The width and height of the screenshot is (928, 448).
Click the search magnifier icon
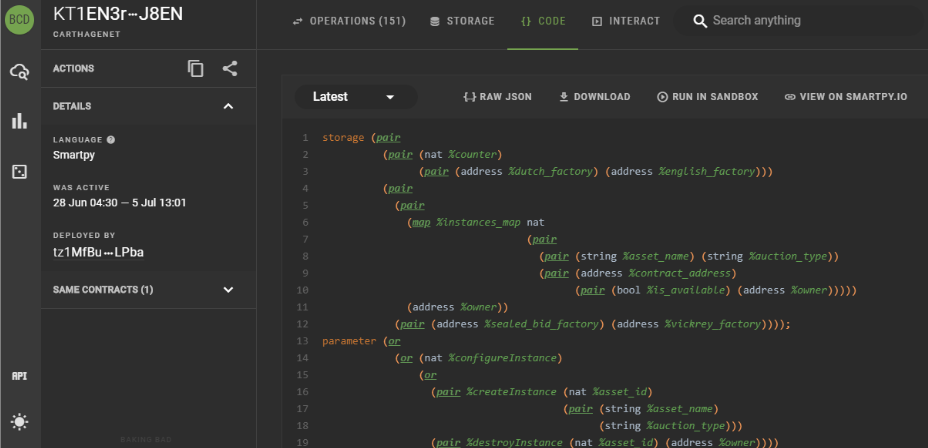[x=700, y=21]
